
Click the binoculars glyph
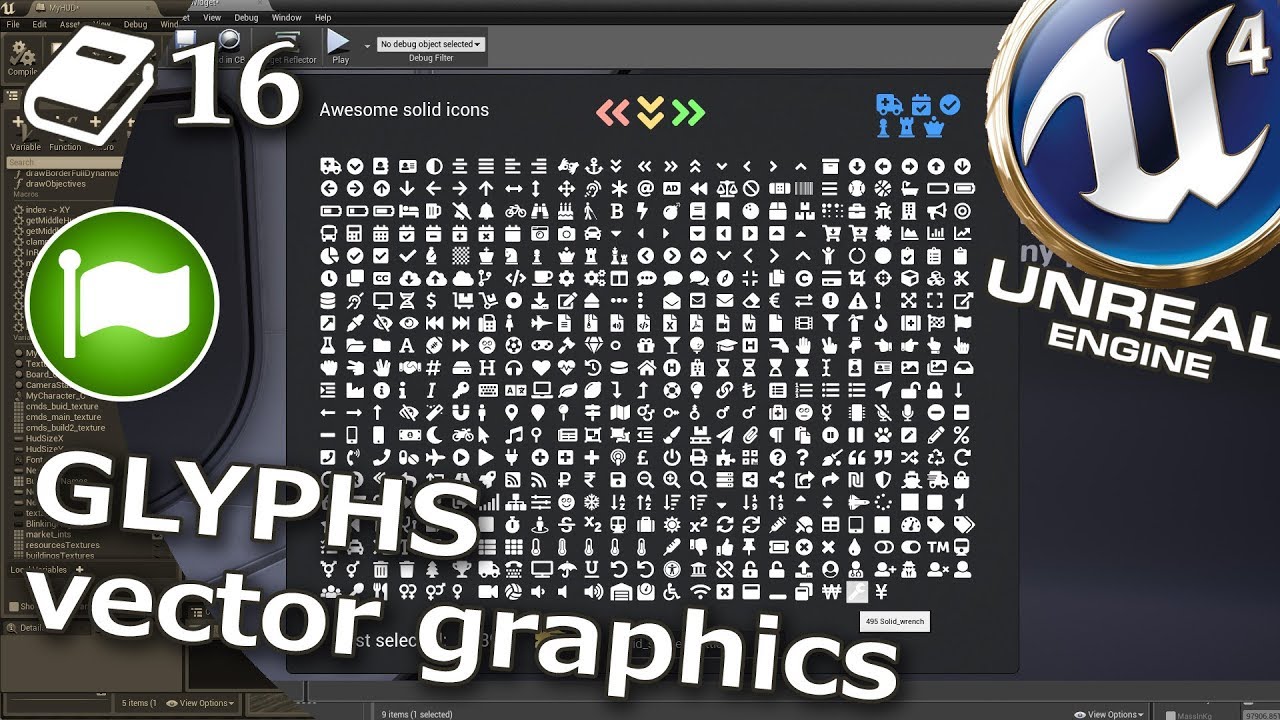(x=540, y=211)
